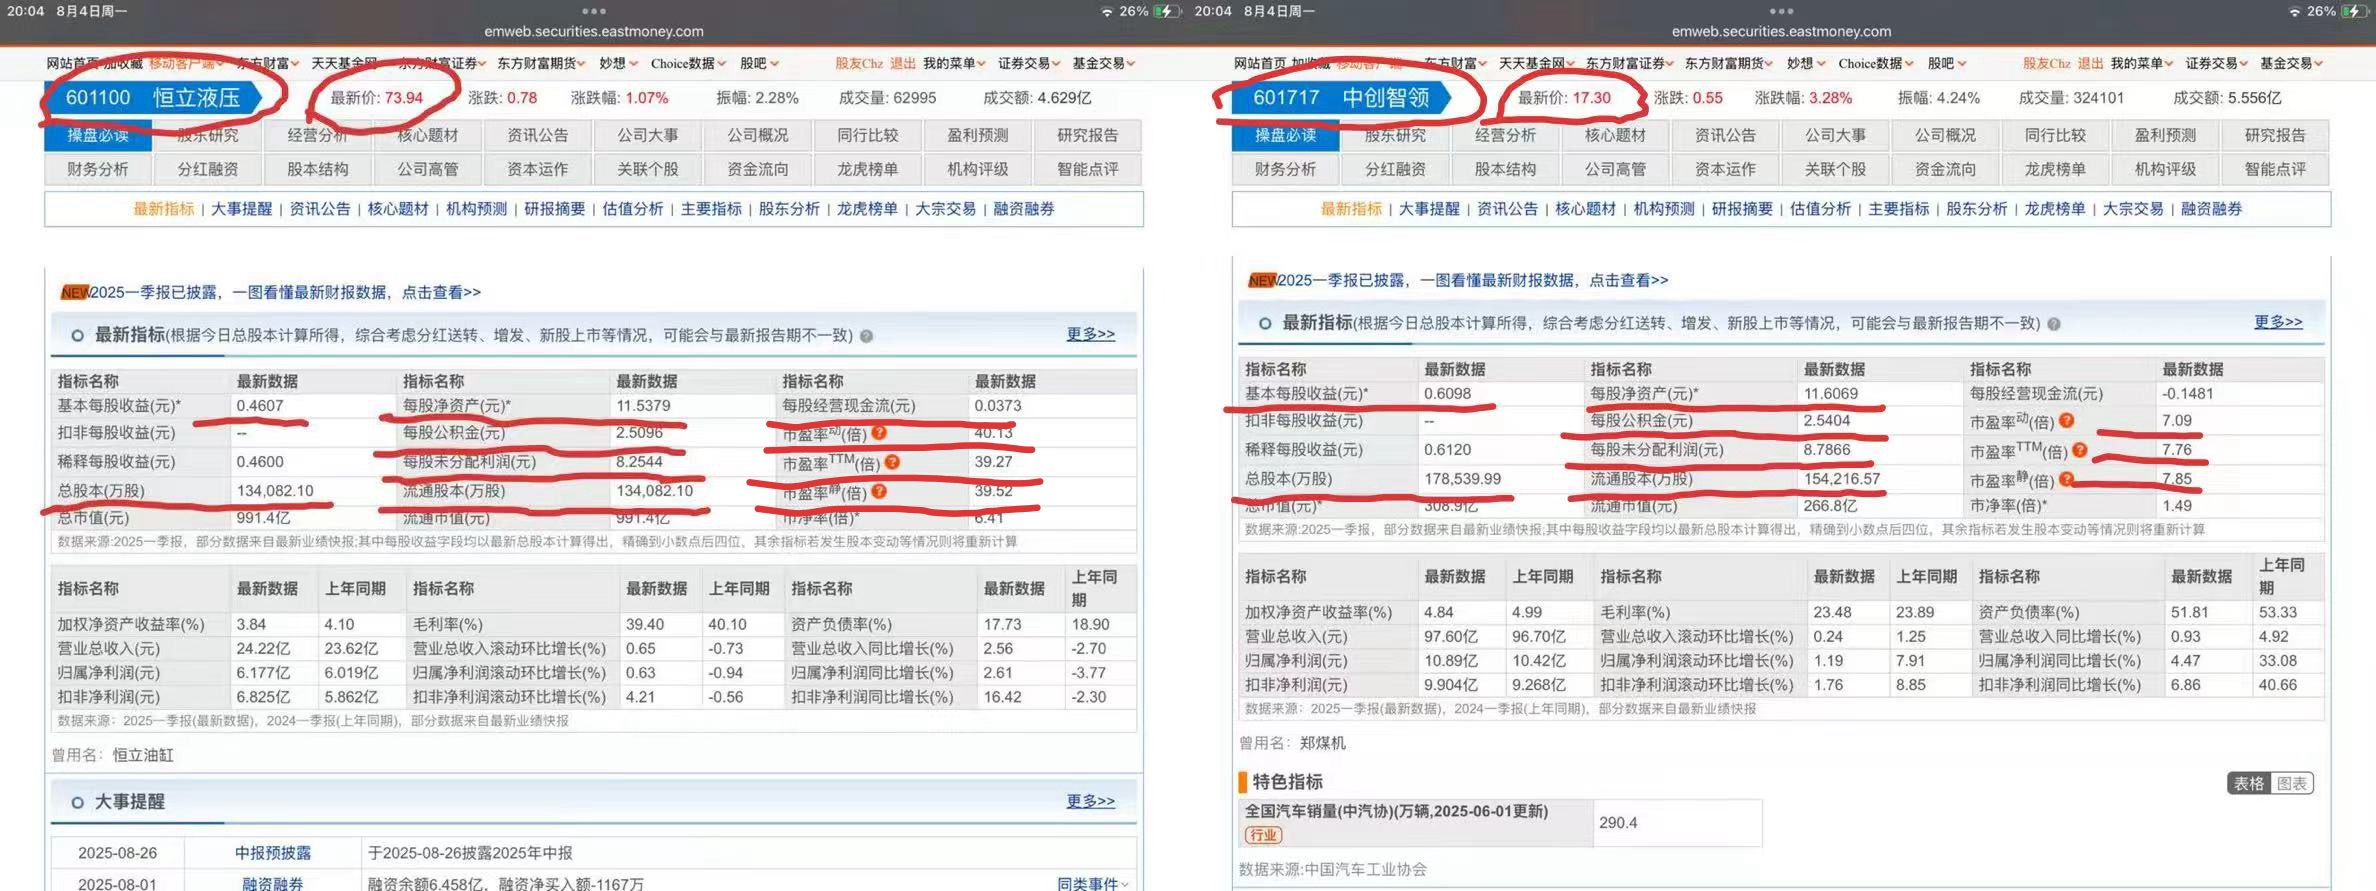2376x891 pixels.
Task: Switch 特色指标 view to 表格
Action: pos(2249,783)
